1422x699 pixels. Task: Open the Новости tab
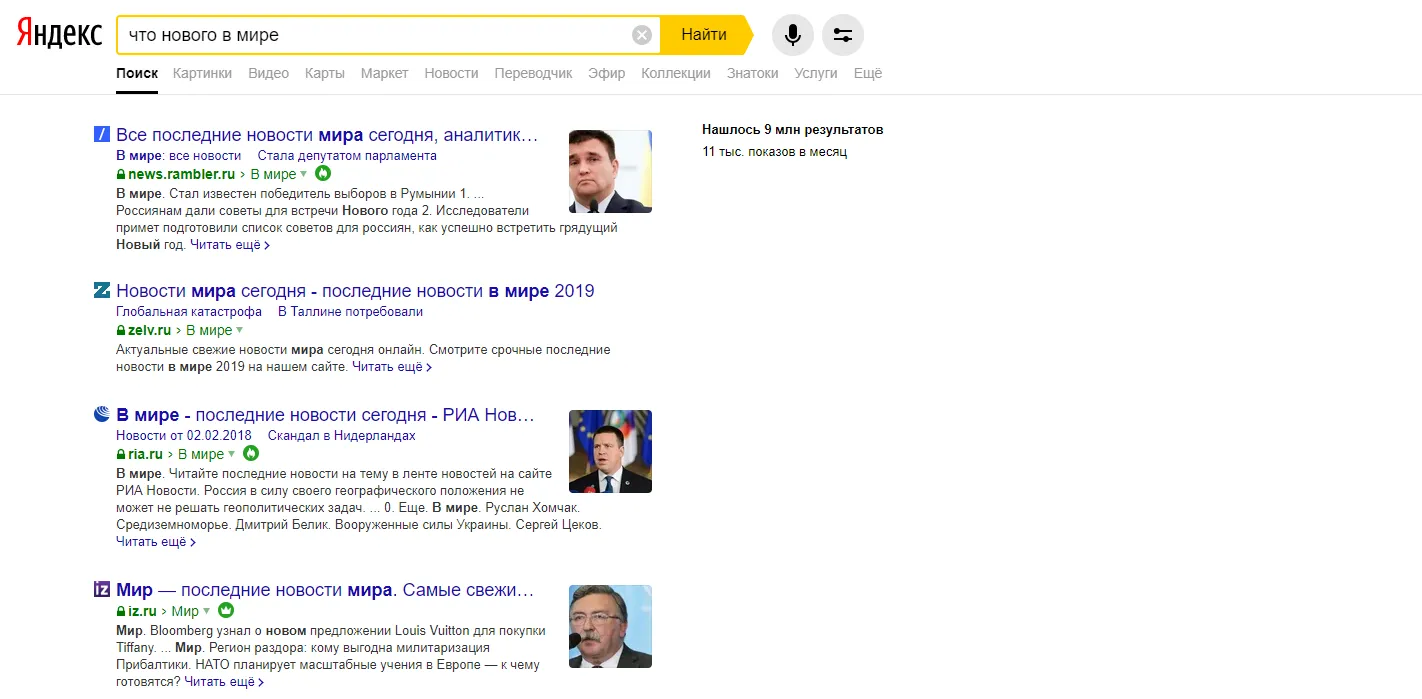451,73
